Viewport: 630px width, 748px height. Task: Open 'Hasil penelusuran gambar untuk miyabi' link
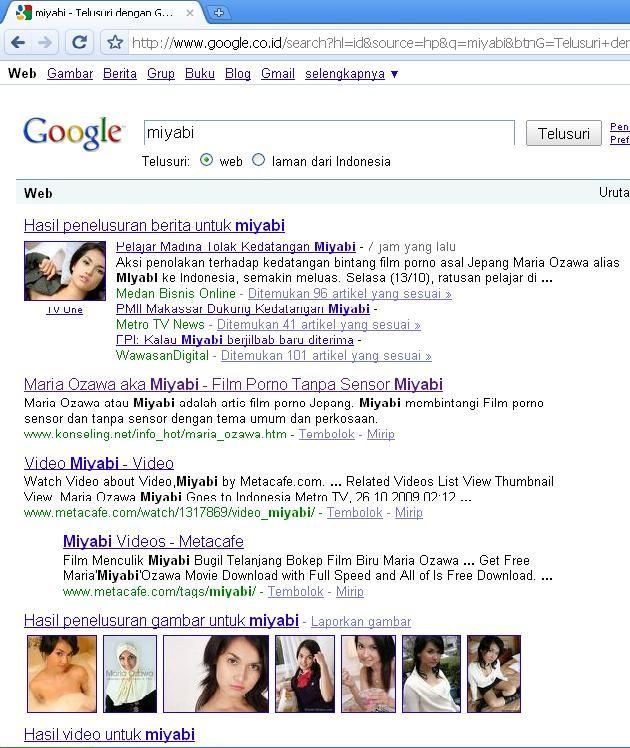tap(161, 621)
